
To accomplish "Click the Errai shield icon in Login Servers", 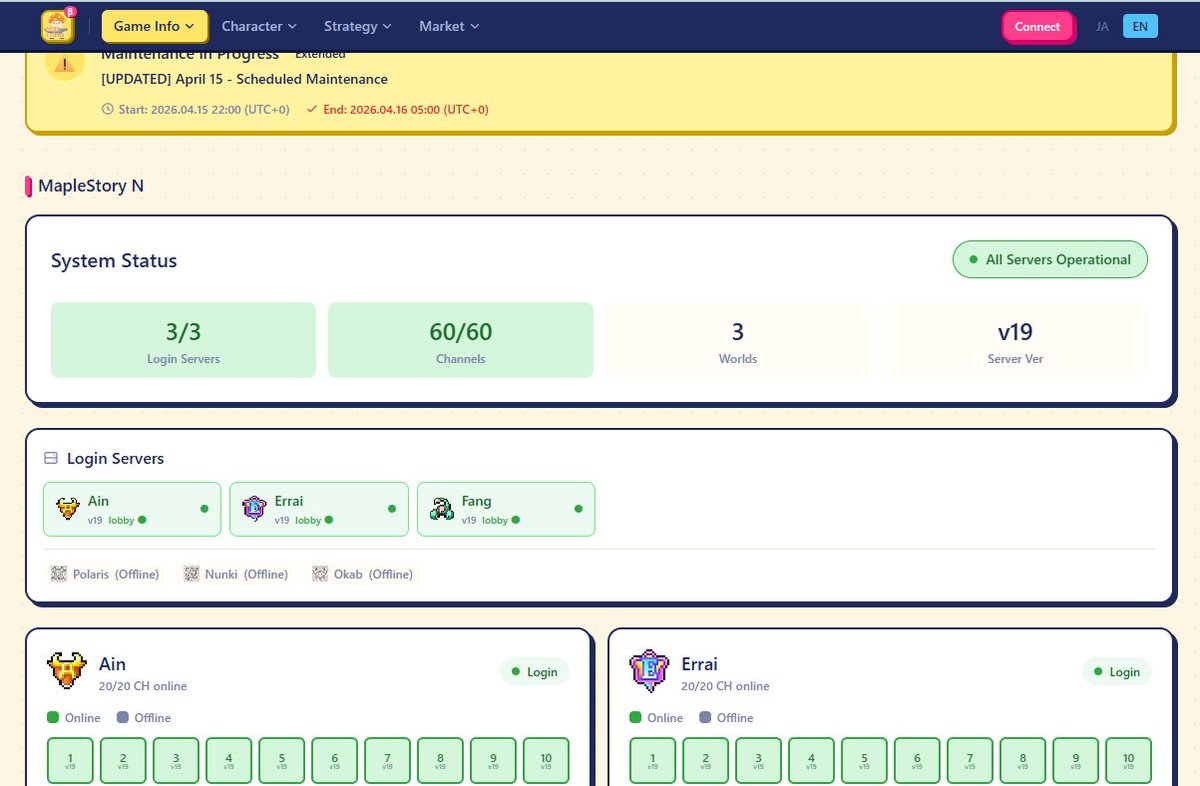I will (x=255, y=509).
